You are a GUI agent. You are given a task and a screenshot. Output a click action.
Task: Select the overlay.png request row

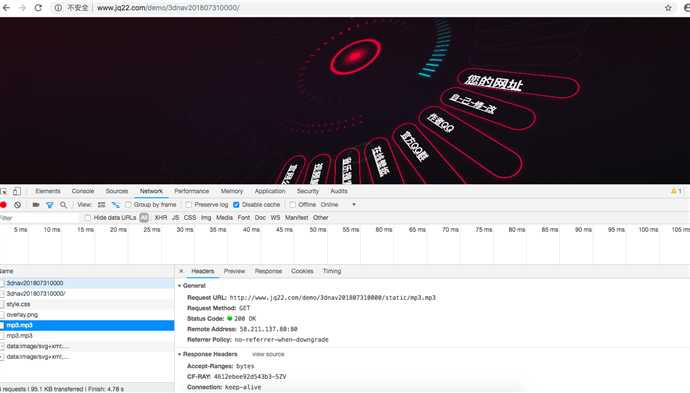click(x=87, y=315)
